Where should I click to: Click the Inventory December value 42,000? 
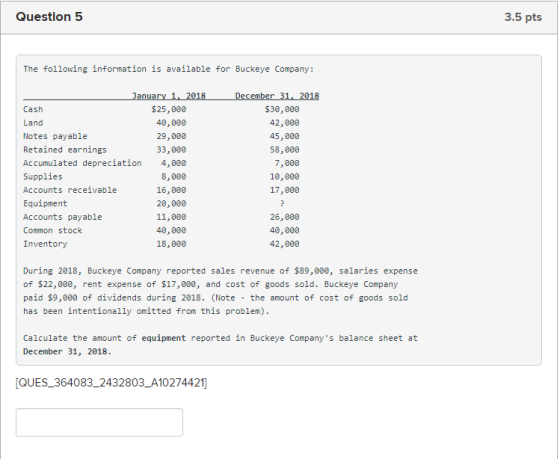(285, 244)
